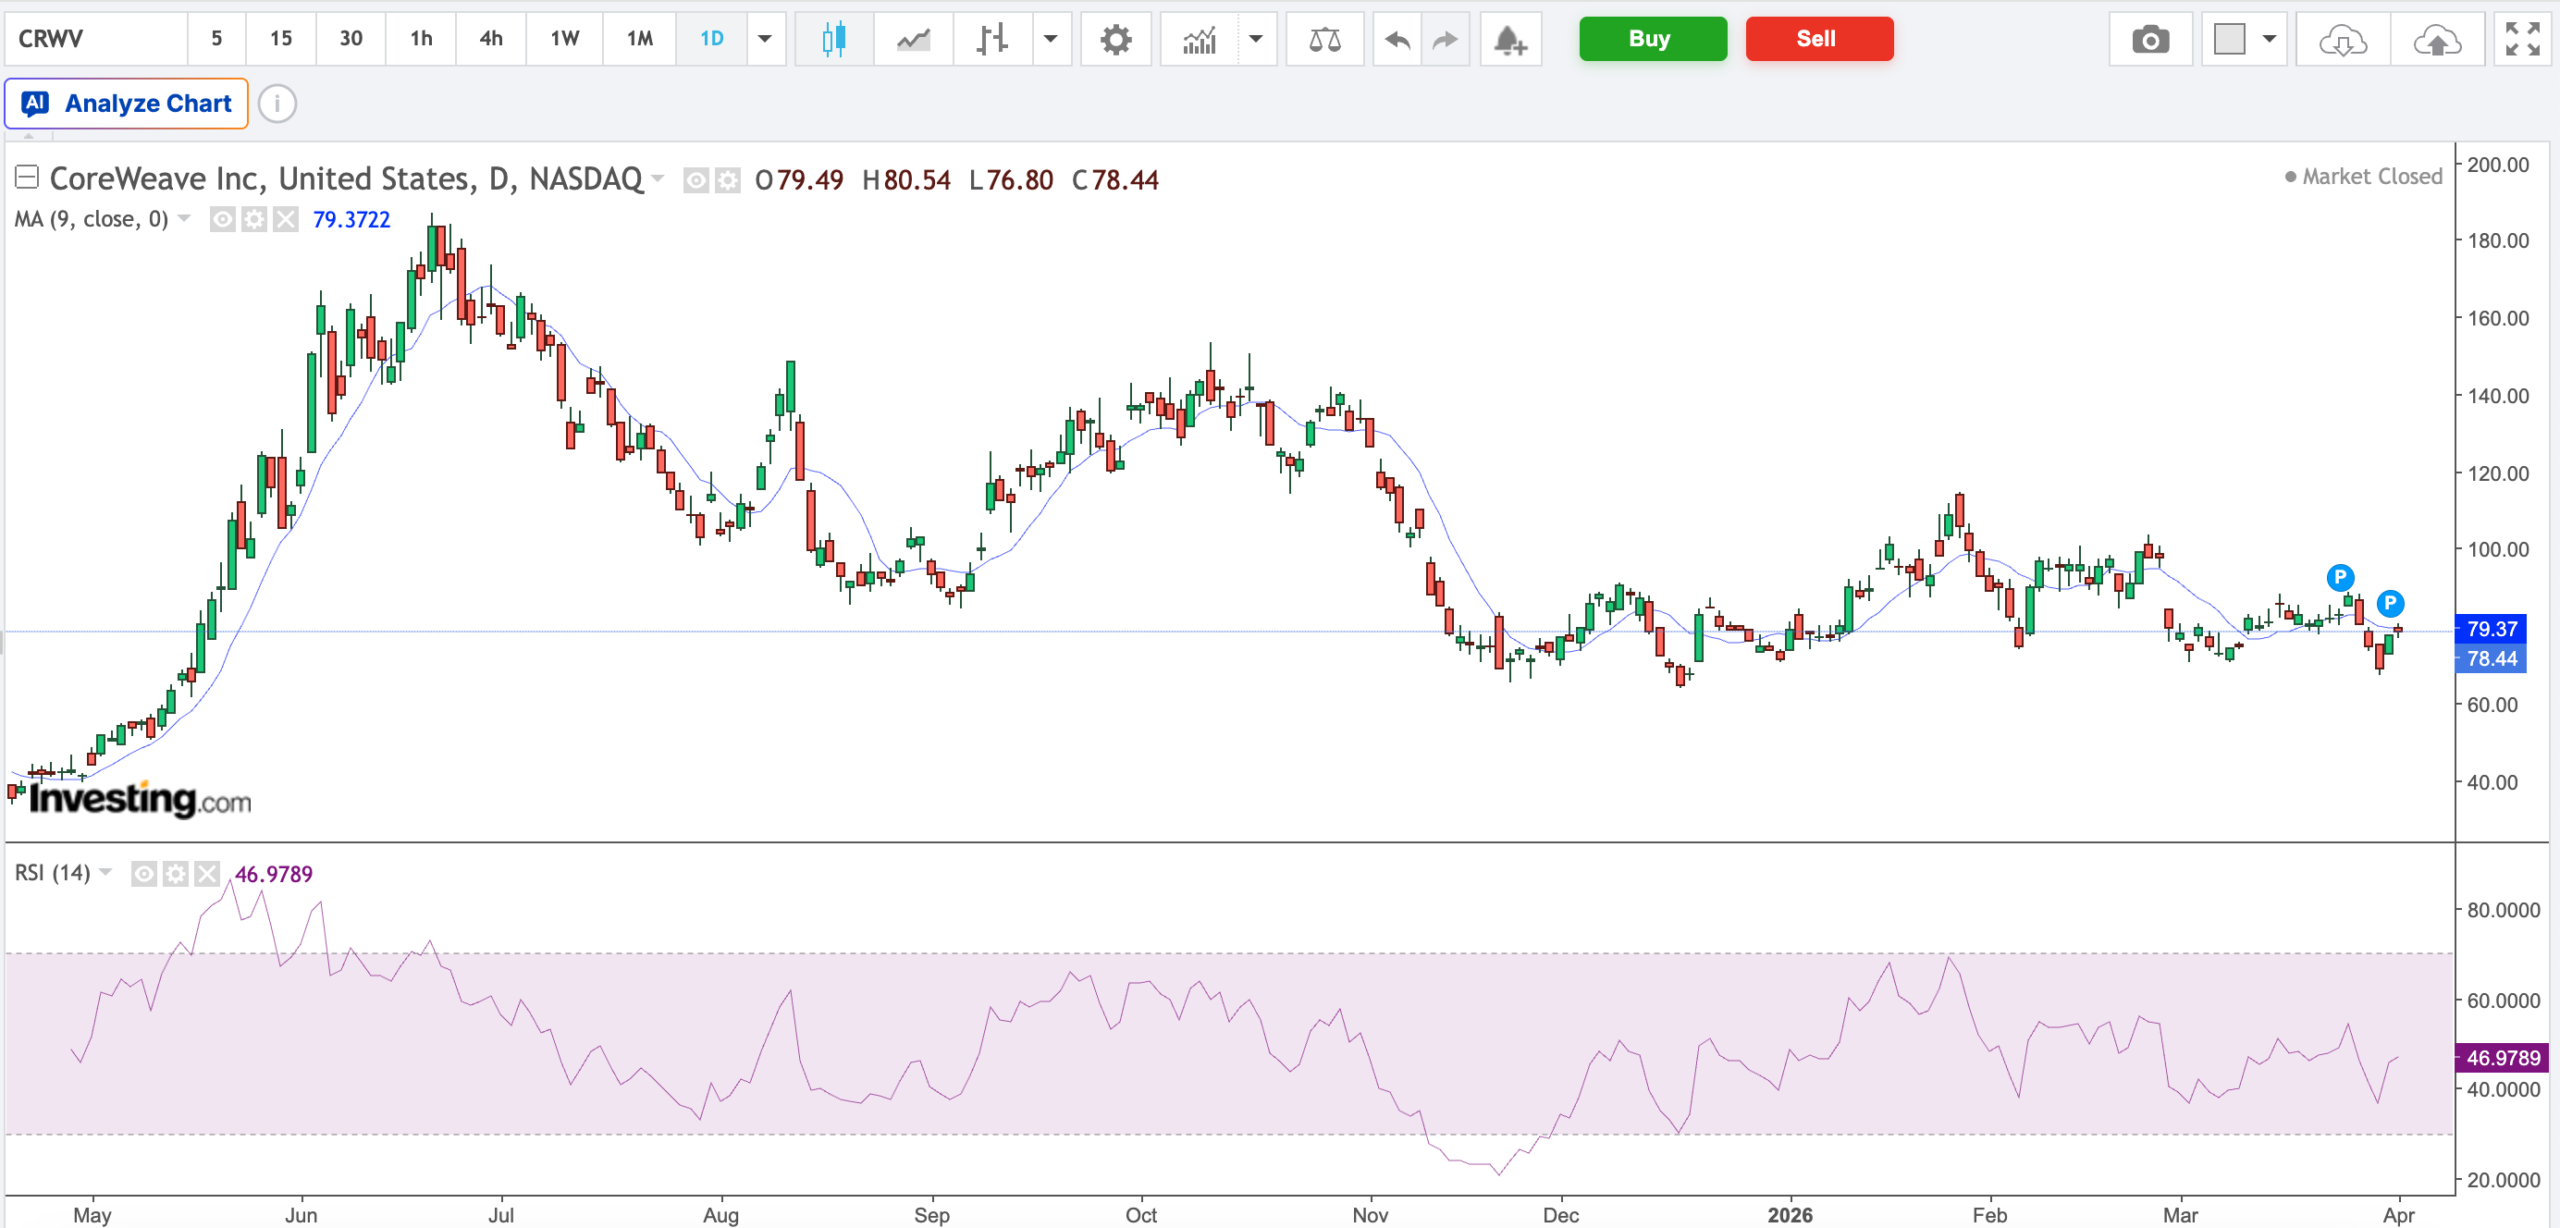Click the 200.00 price axis label
This screenshot has height=1228, width=2560.
coord(2498,165)
